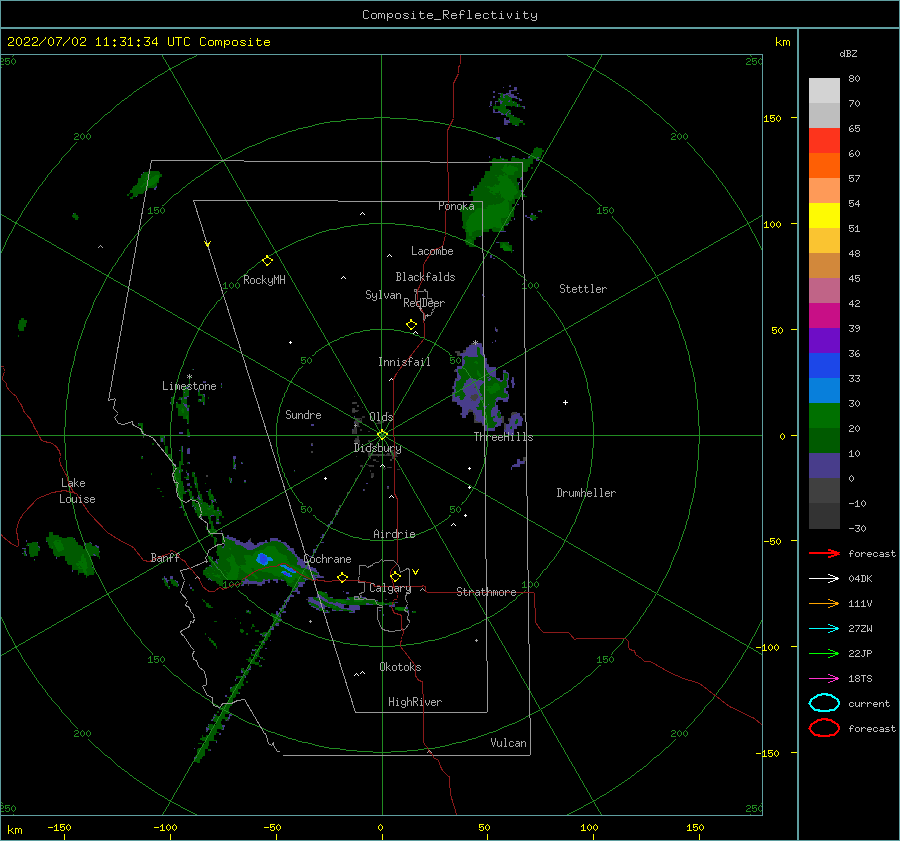Click the Lacombe city label

(x=432, y=251)
